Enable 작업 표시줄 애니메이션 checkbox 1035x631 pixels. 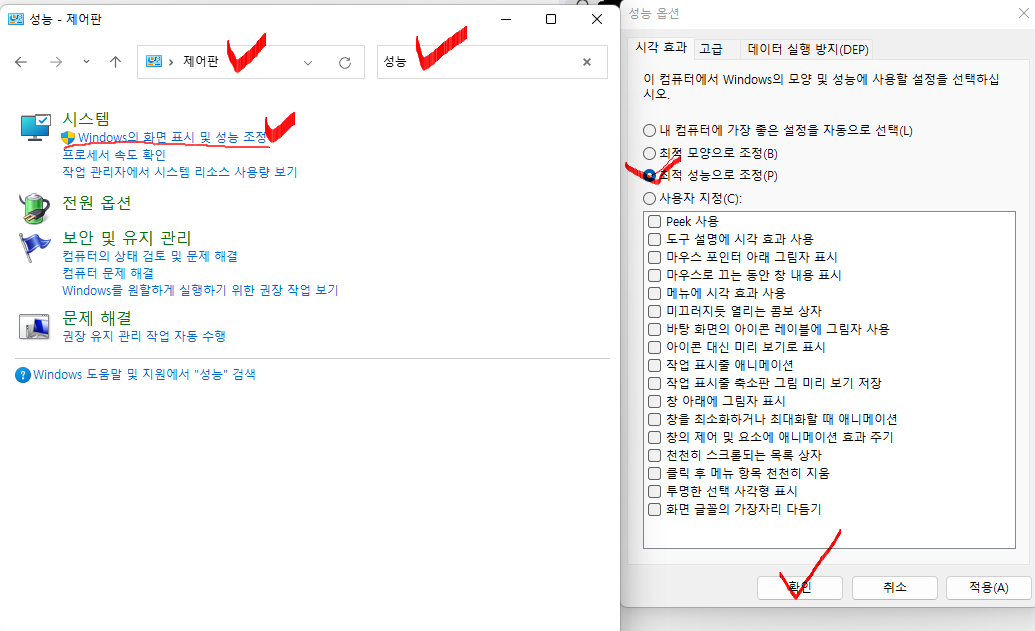pyautogui.click(x=654, y=365)
